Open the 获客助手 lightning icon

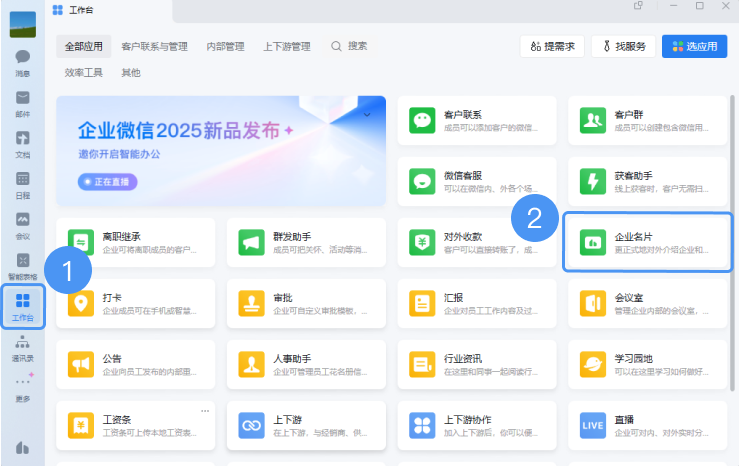592,181
